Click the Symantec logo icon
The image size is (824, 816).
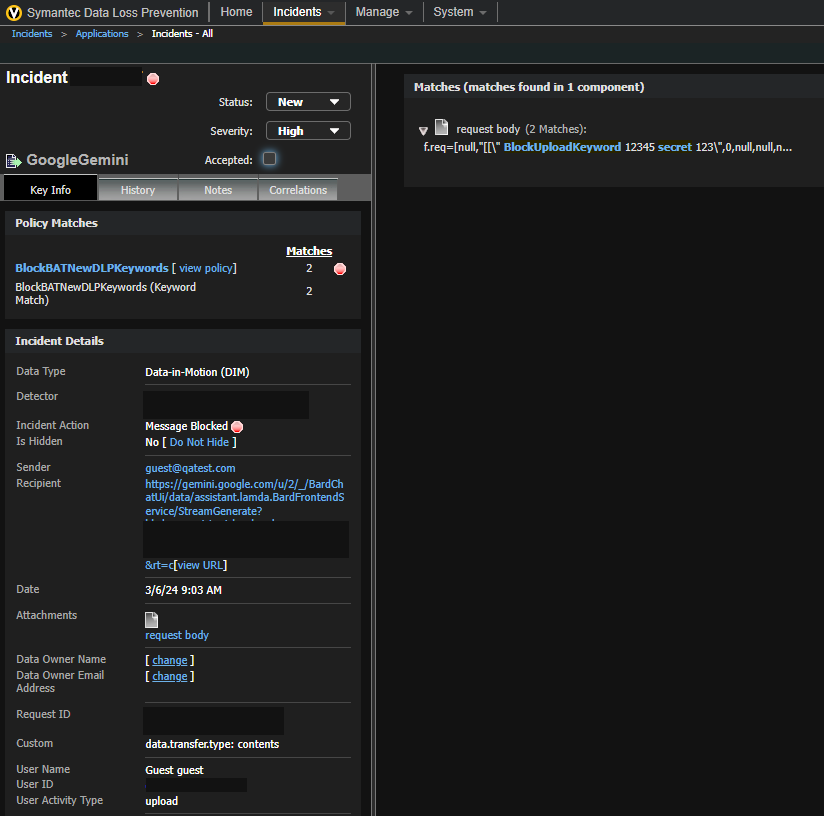pyautogui.click(x=14, y=12)
